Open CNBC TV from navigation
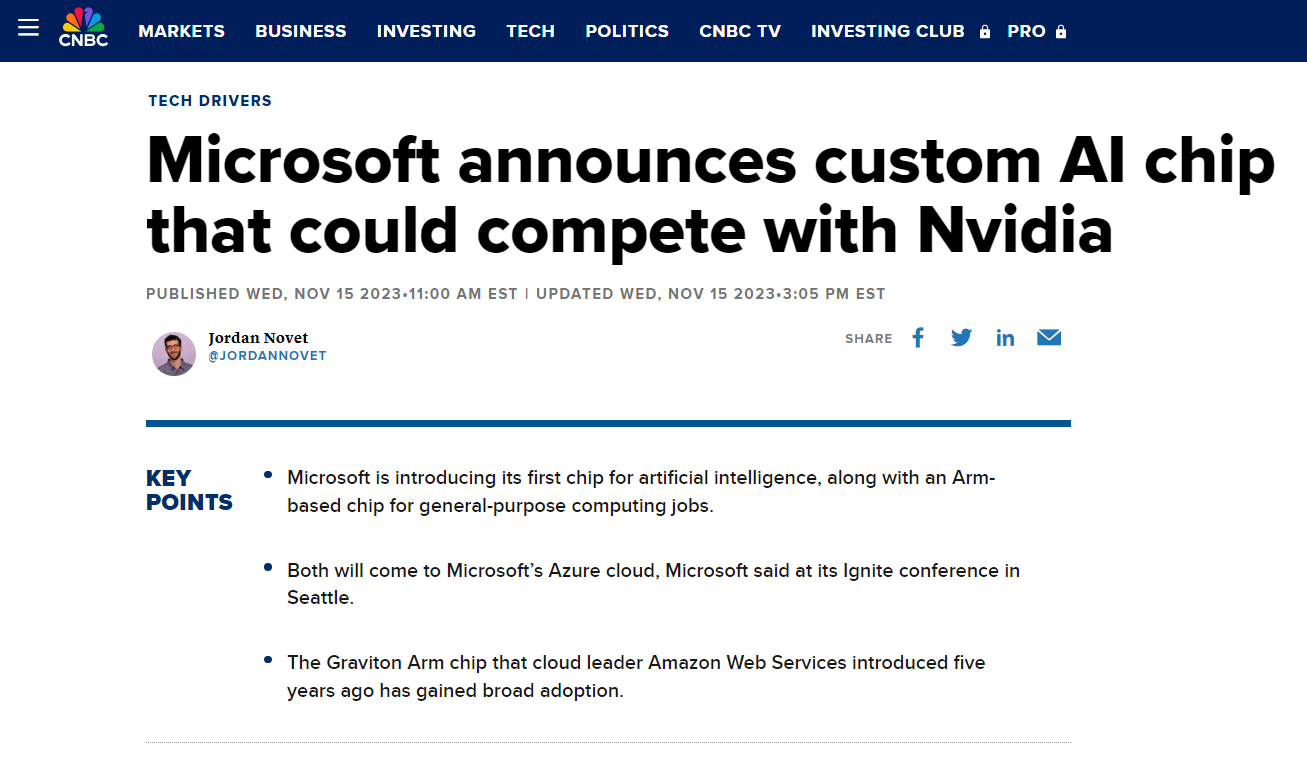Viewport: 1307px width, 758px height. pyautogui.click(x=740, y=31)
